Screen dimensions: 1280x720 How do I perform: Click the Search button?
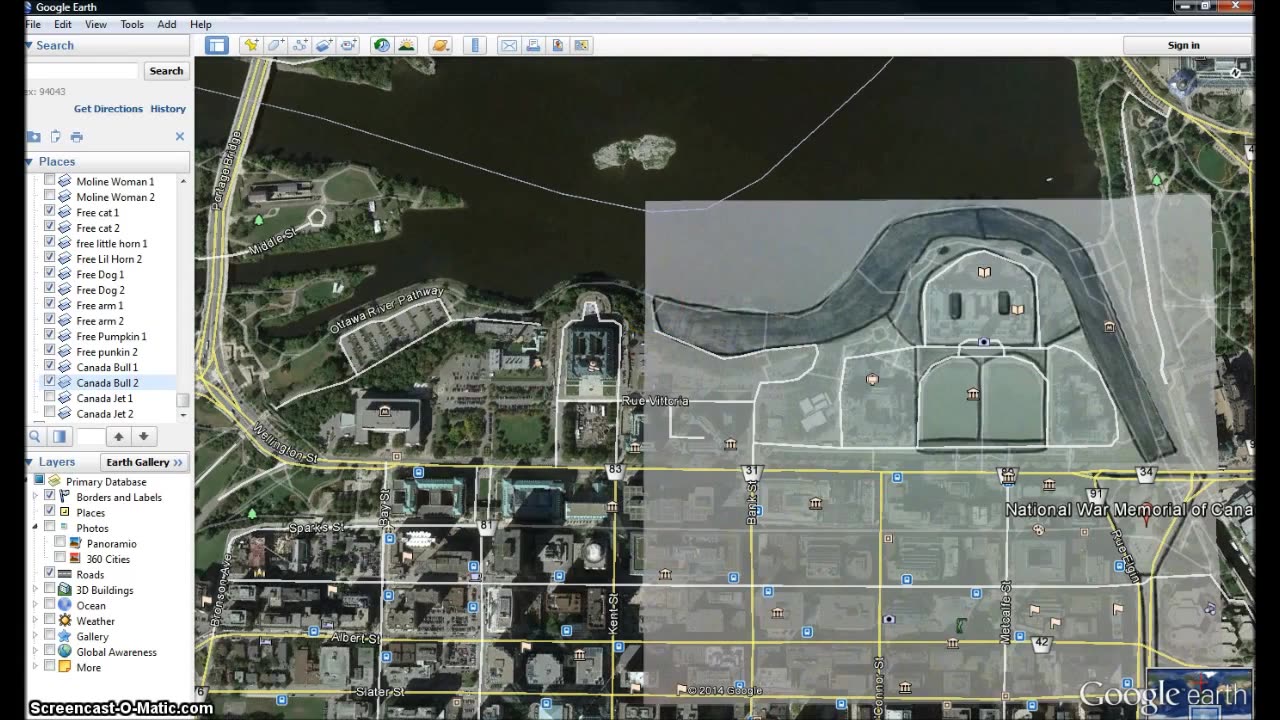166,71
